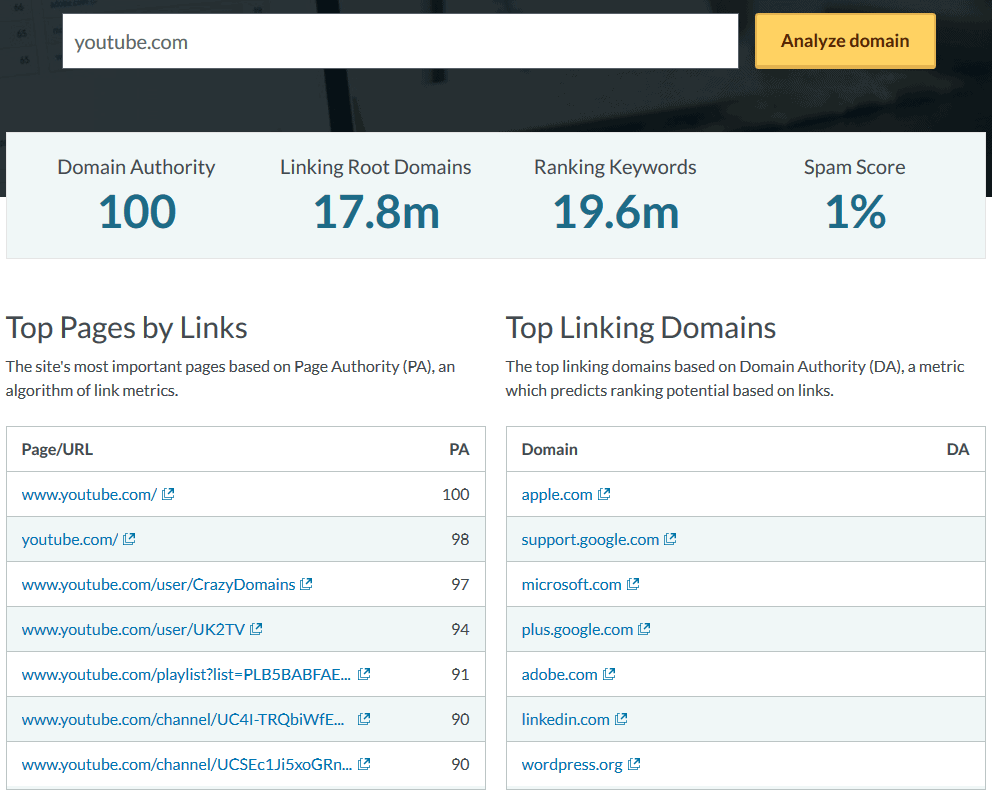The height and width of the screenshot is (800, 992).
Task: Open the external link icon beside wordpress.org
Action: [634, 764]
